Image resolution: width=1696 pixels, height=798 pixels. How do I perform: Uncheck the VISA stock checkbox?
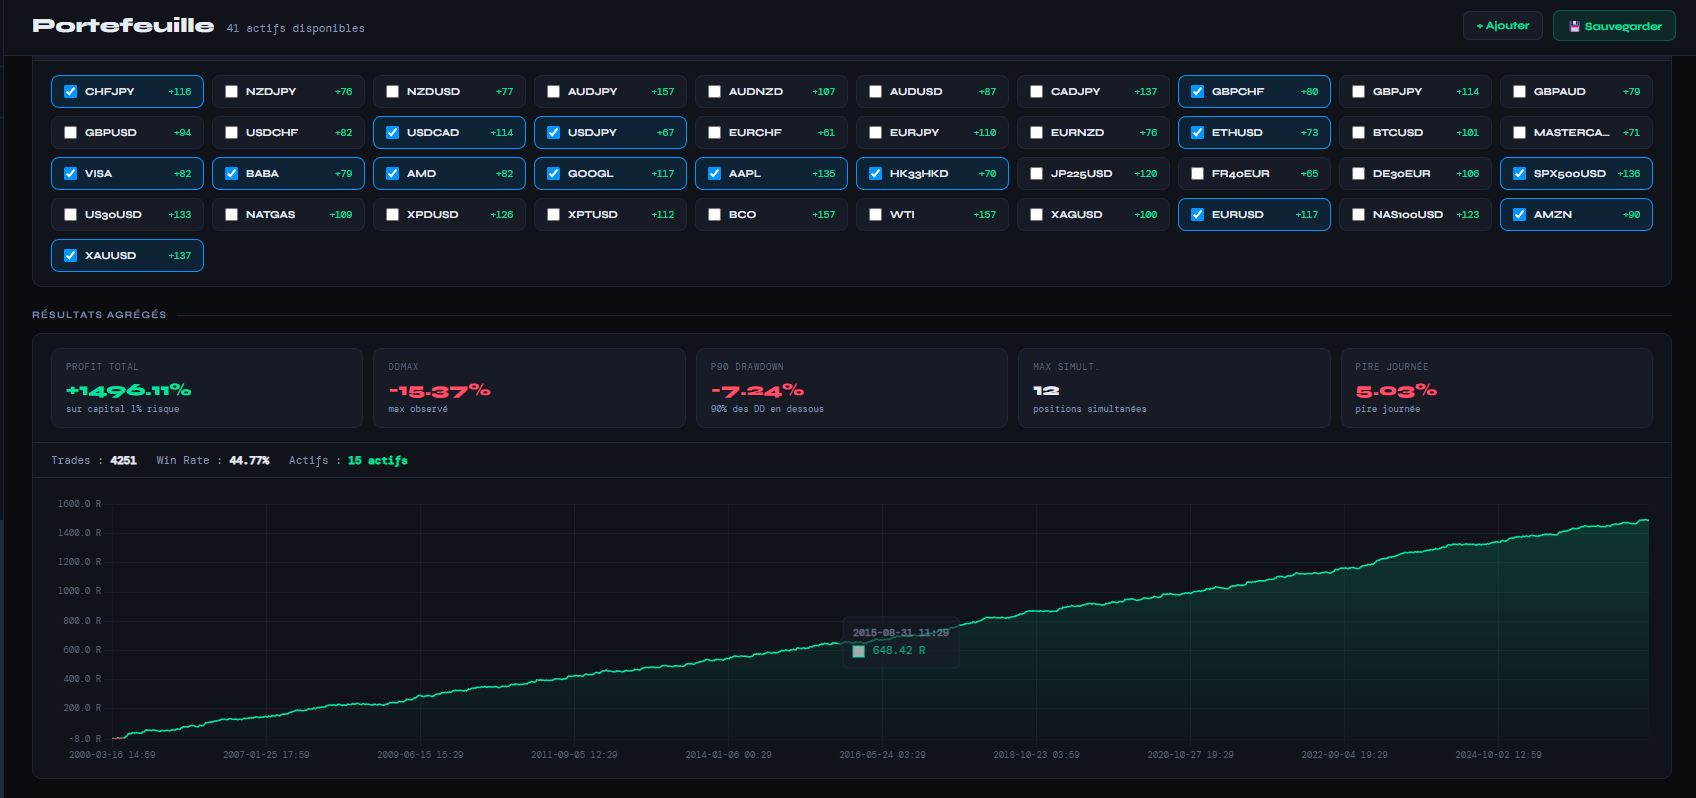click(71, 173)
